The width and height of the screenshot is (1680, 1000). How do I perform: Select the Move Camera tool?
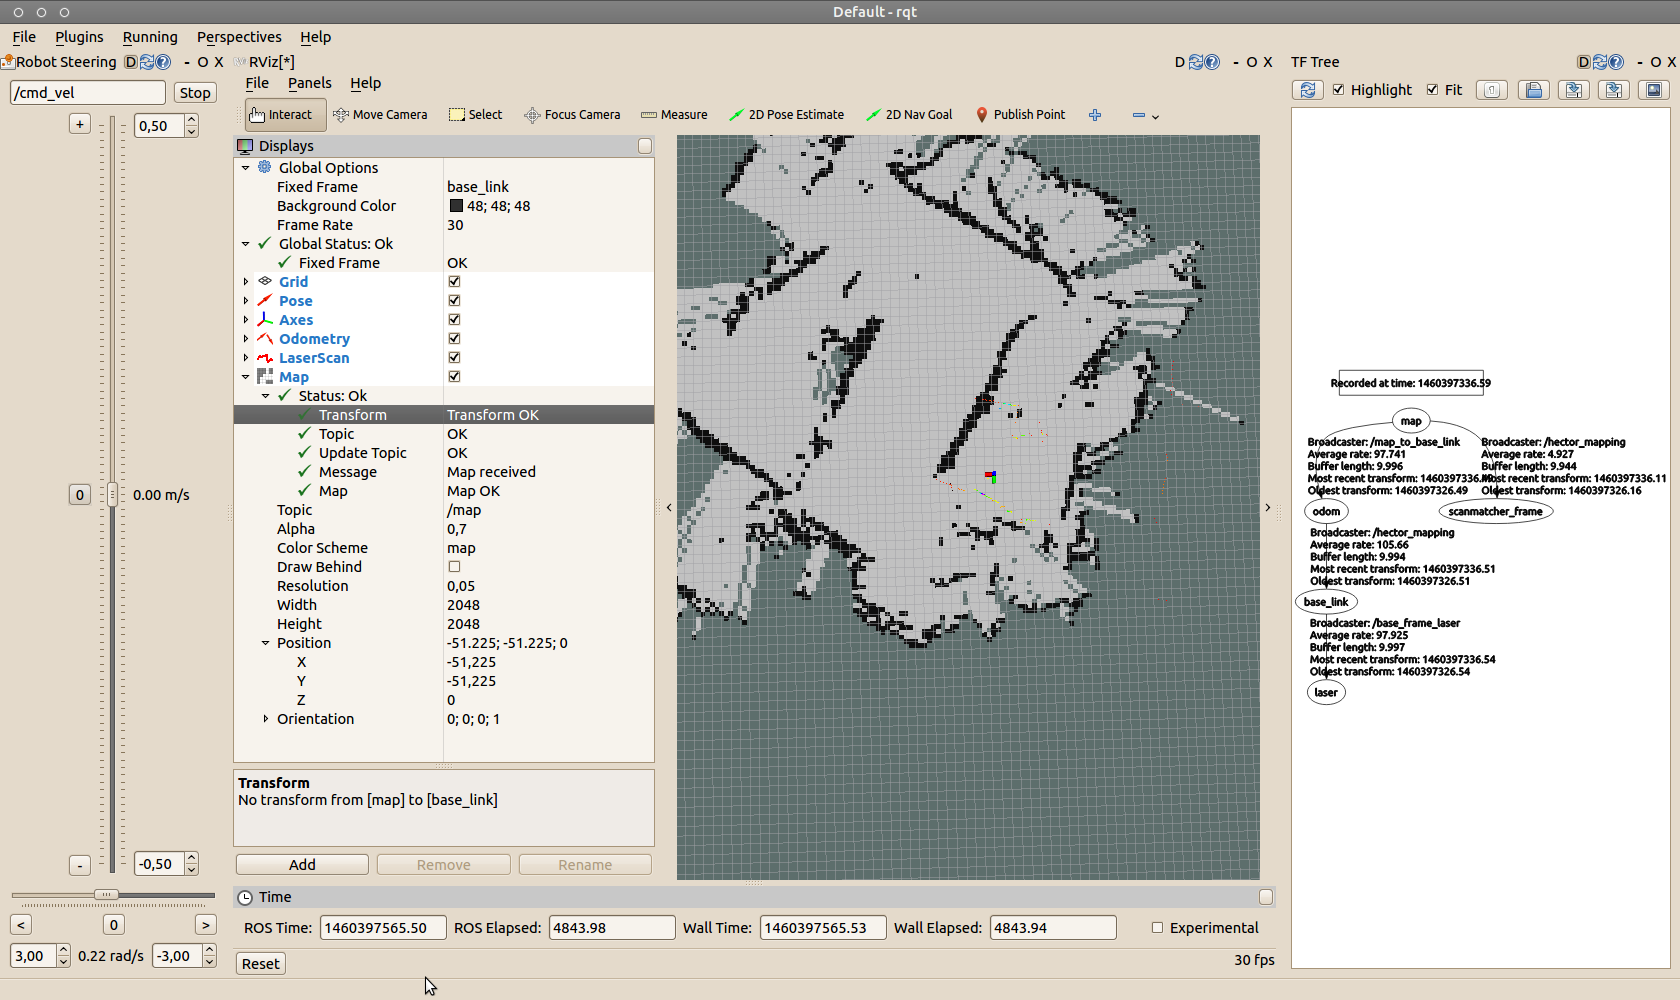380,115
